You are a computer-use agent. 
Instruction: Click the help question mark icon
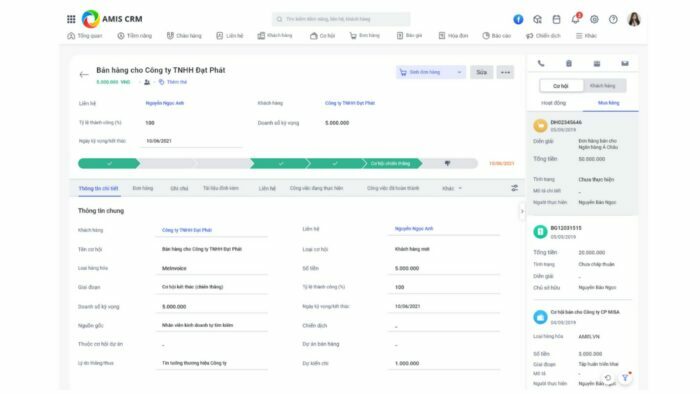613,19
